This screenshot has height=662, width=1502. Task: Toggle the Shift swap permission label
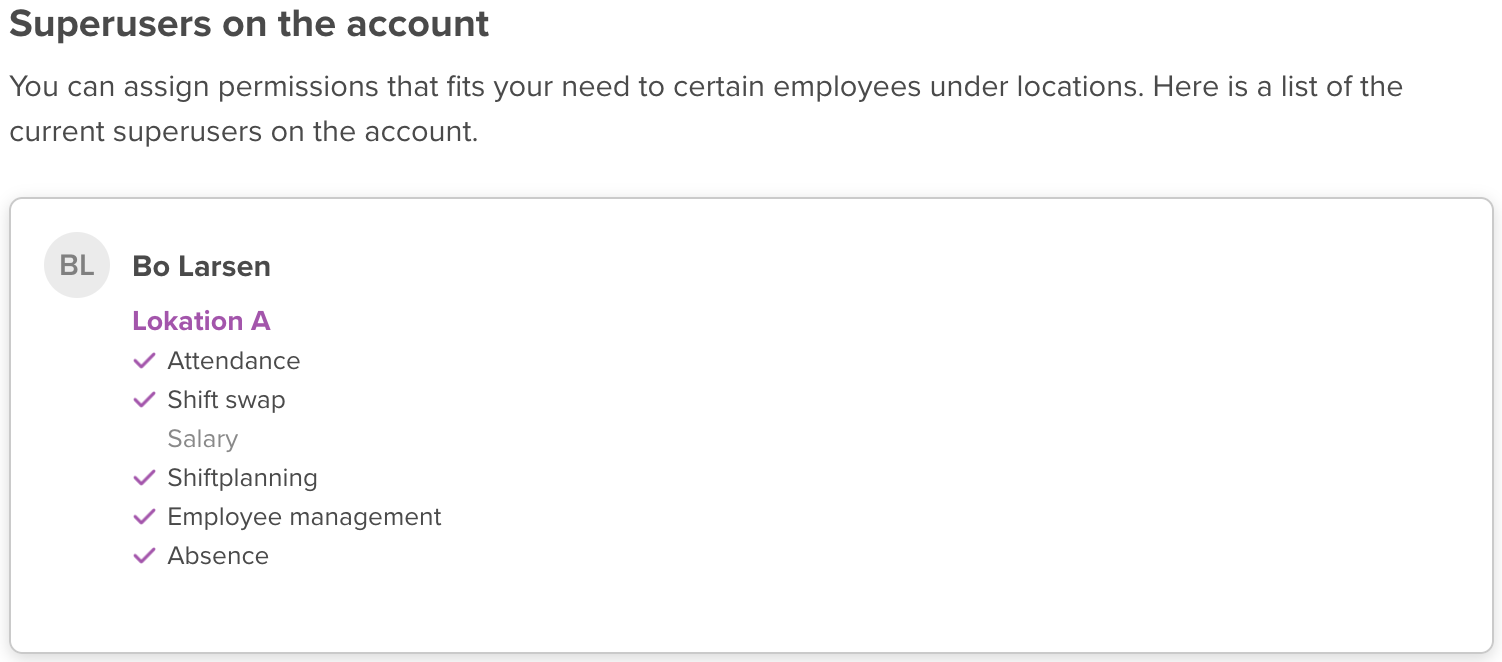point(226,399)
